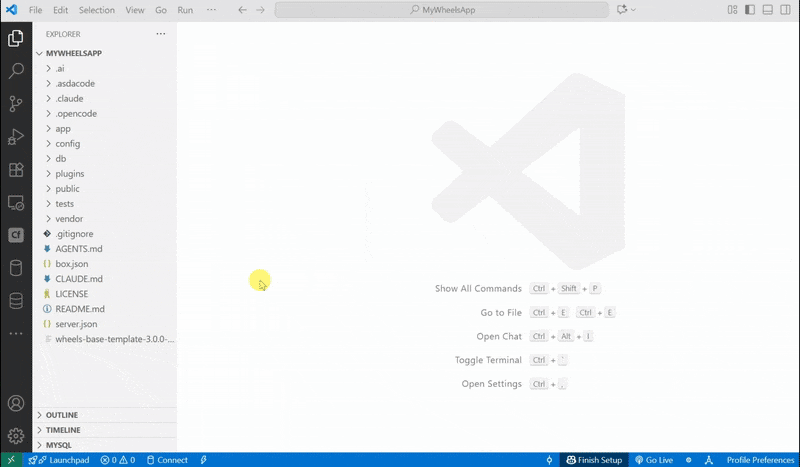Open the Go menu
This screenshot has width=800, height=467.
coord(161,10)
